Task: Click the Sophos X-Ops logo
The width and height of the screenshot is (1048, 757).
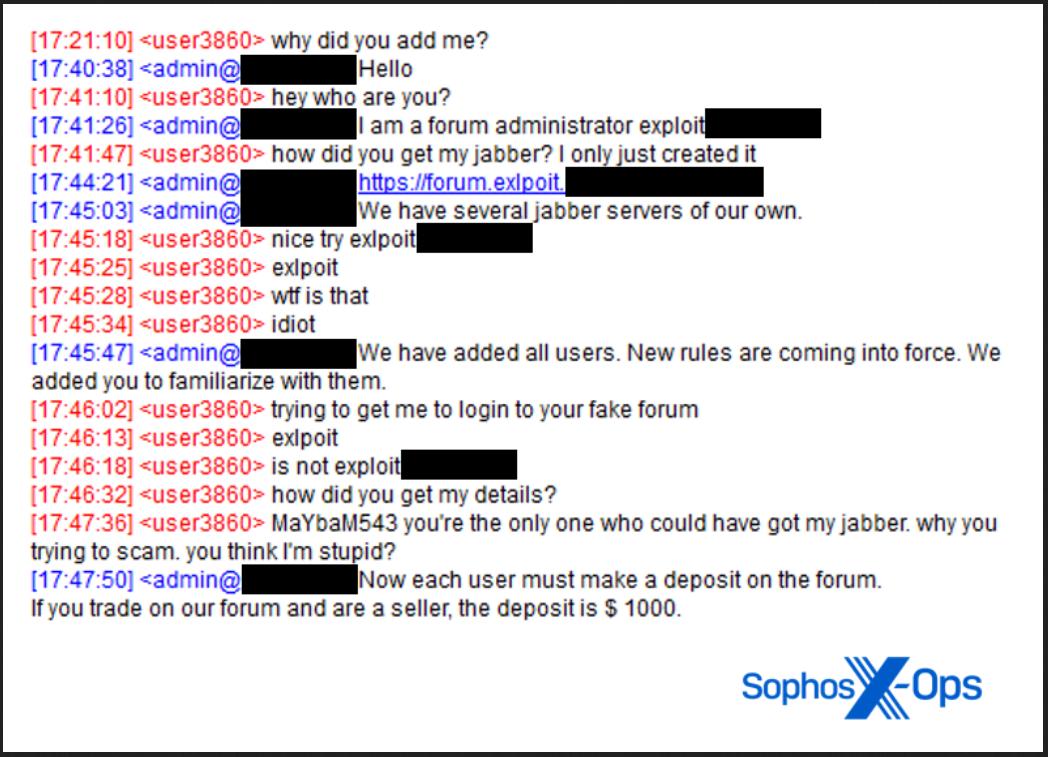Action: coord(862,687)
